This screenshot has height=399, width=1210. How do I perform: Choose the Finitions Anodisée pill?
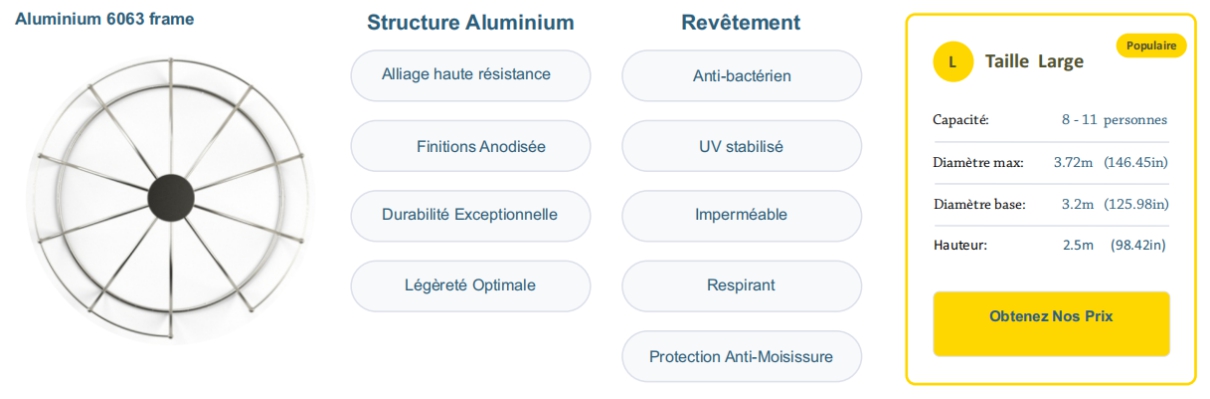pyautogui.click(x=470, y=146)
